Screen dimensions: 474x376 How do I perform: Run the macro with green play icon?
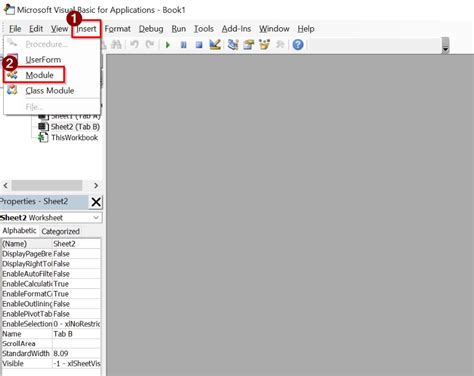click(x=168, y=45)
